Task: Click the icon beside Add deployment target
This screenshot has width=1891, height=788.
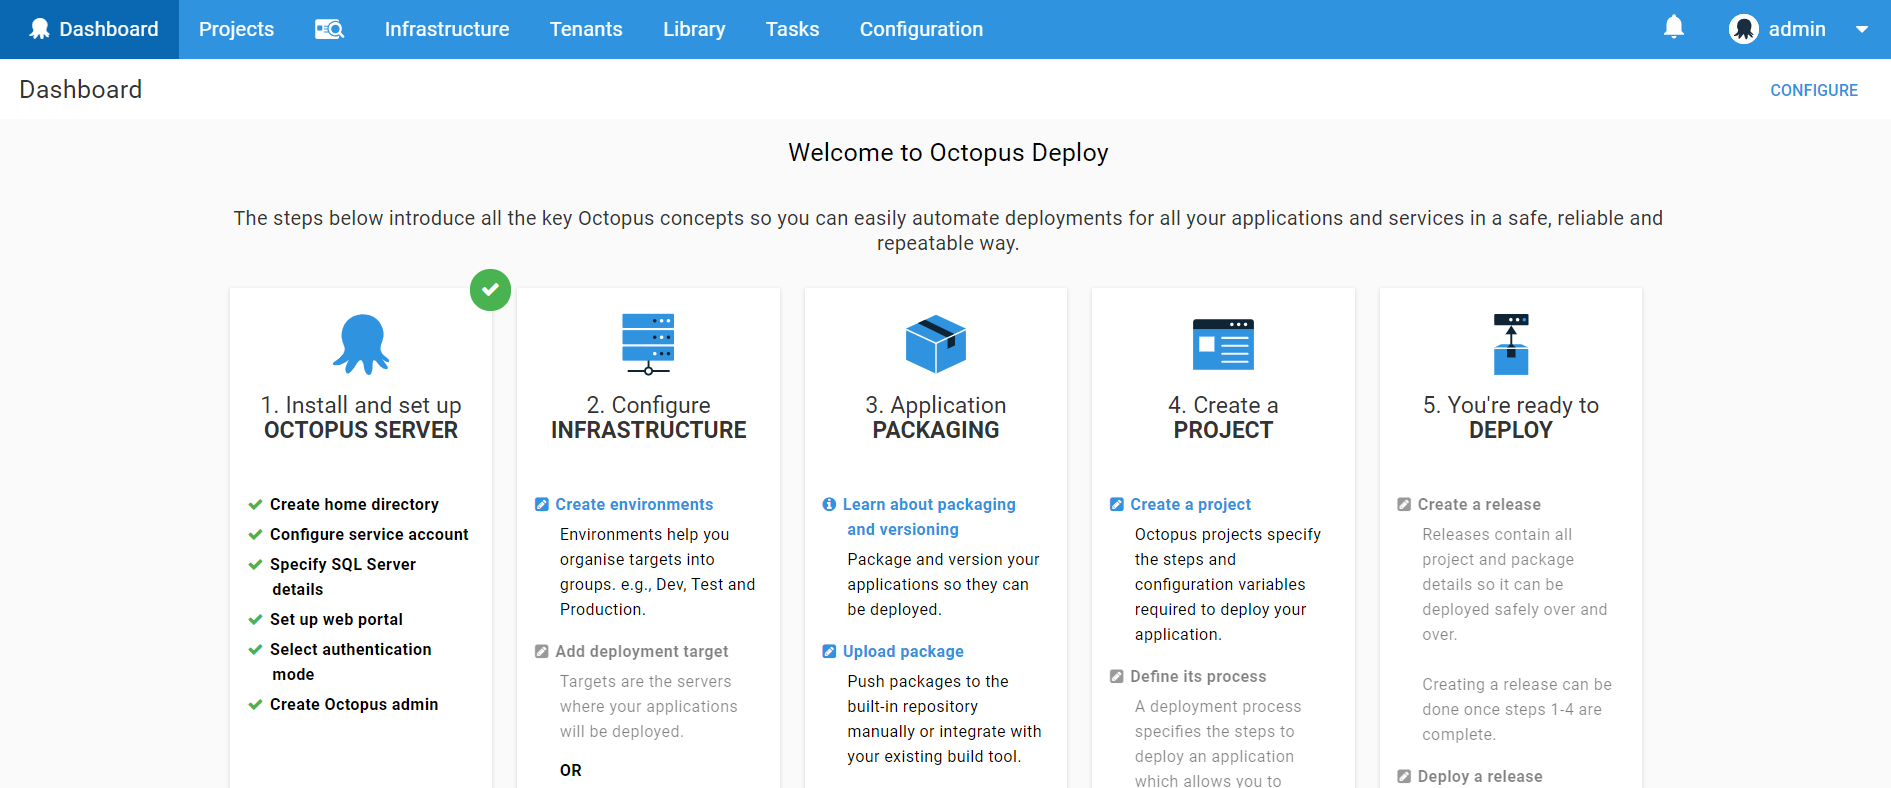Action: point(542,652)
